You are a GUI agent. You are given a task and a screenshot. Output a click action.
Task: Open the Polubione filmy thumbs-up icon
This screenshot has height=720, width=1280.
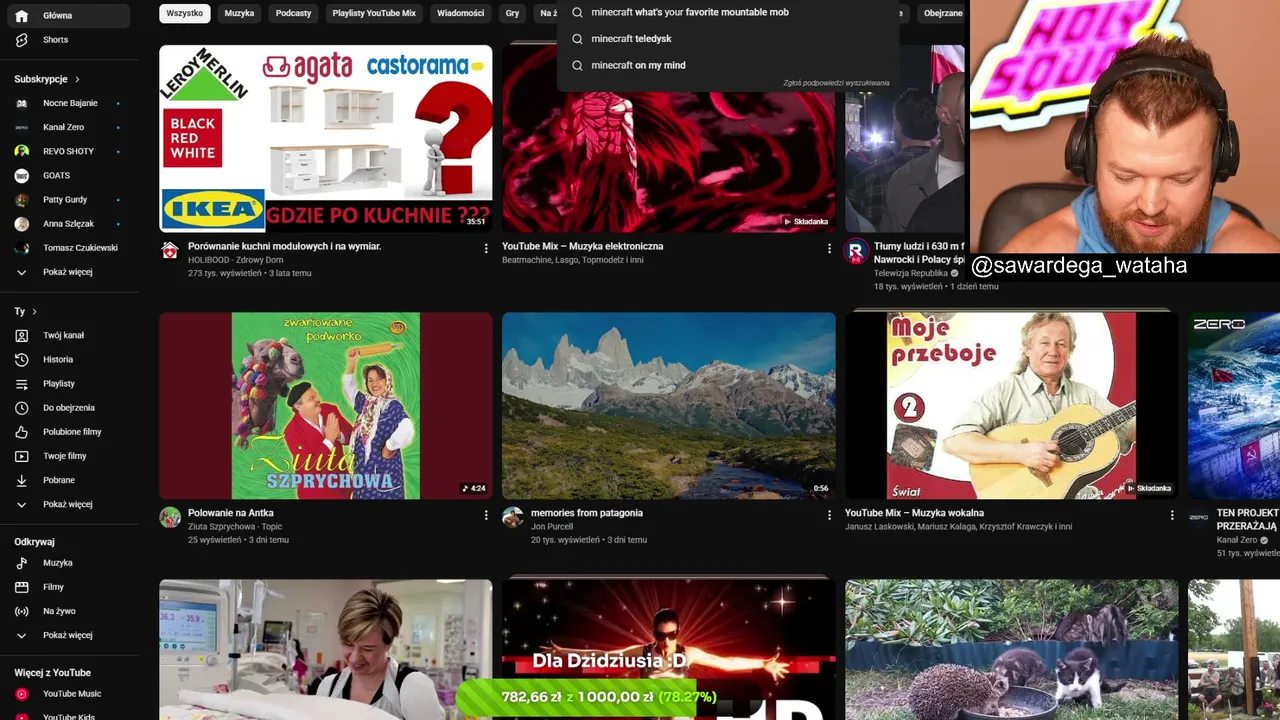pos(21,432)
